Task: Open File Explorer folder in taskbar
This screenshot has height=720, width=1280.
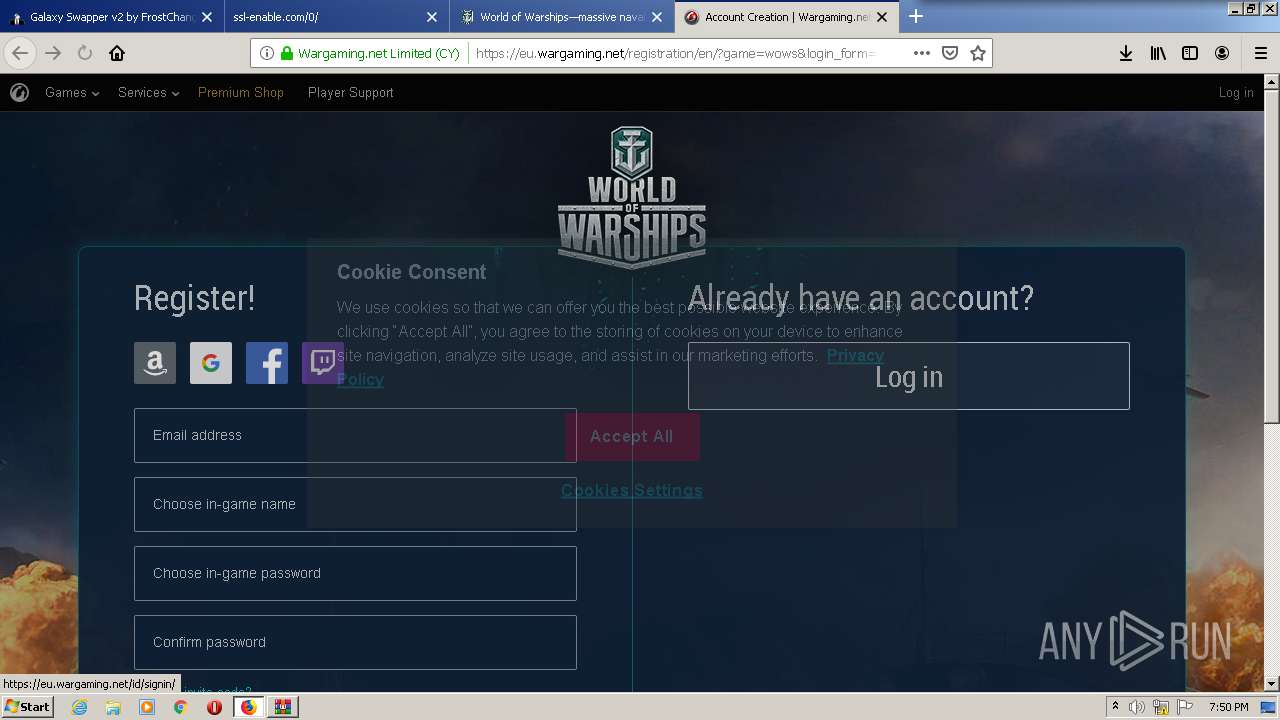Action: click(x=113, y=707)
